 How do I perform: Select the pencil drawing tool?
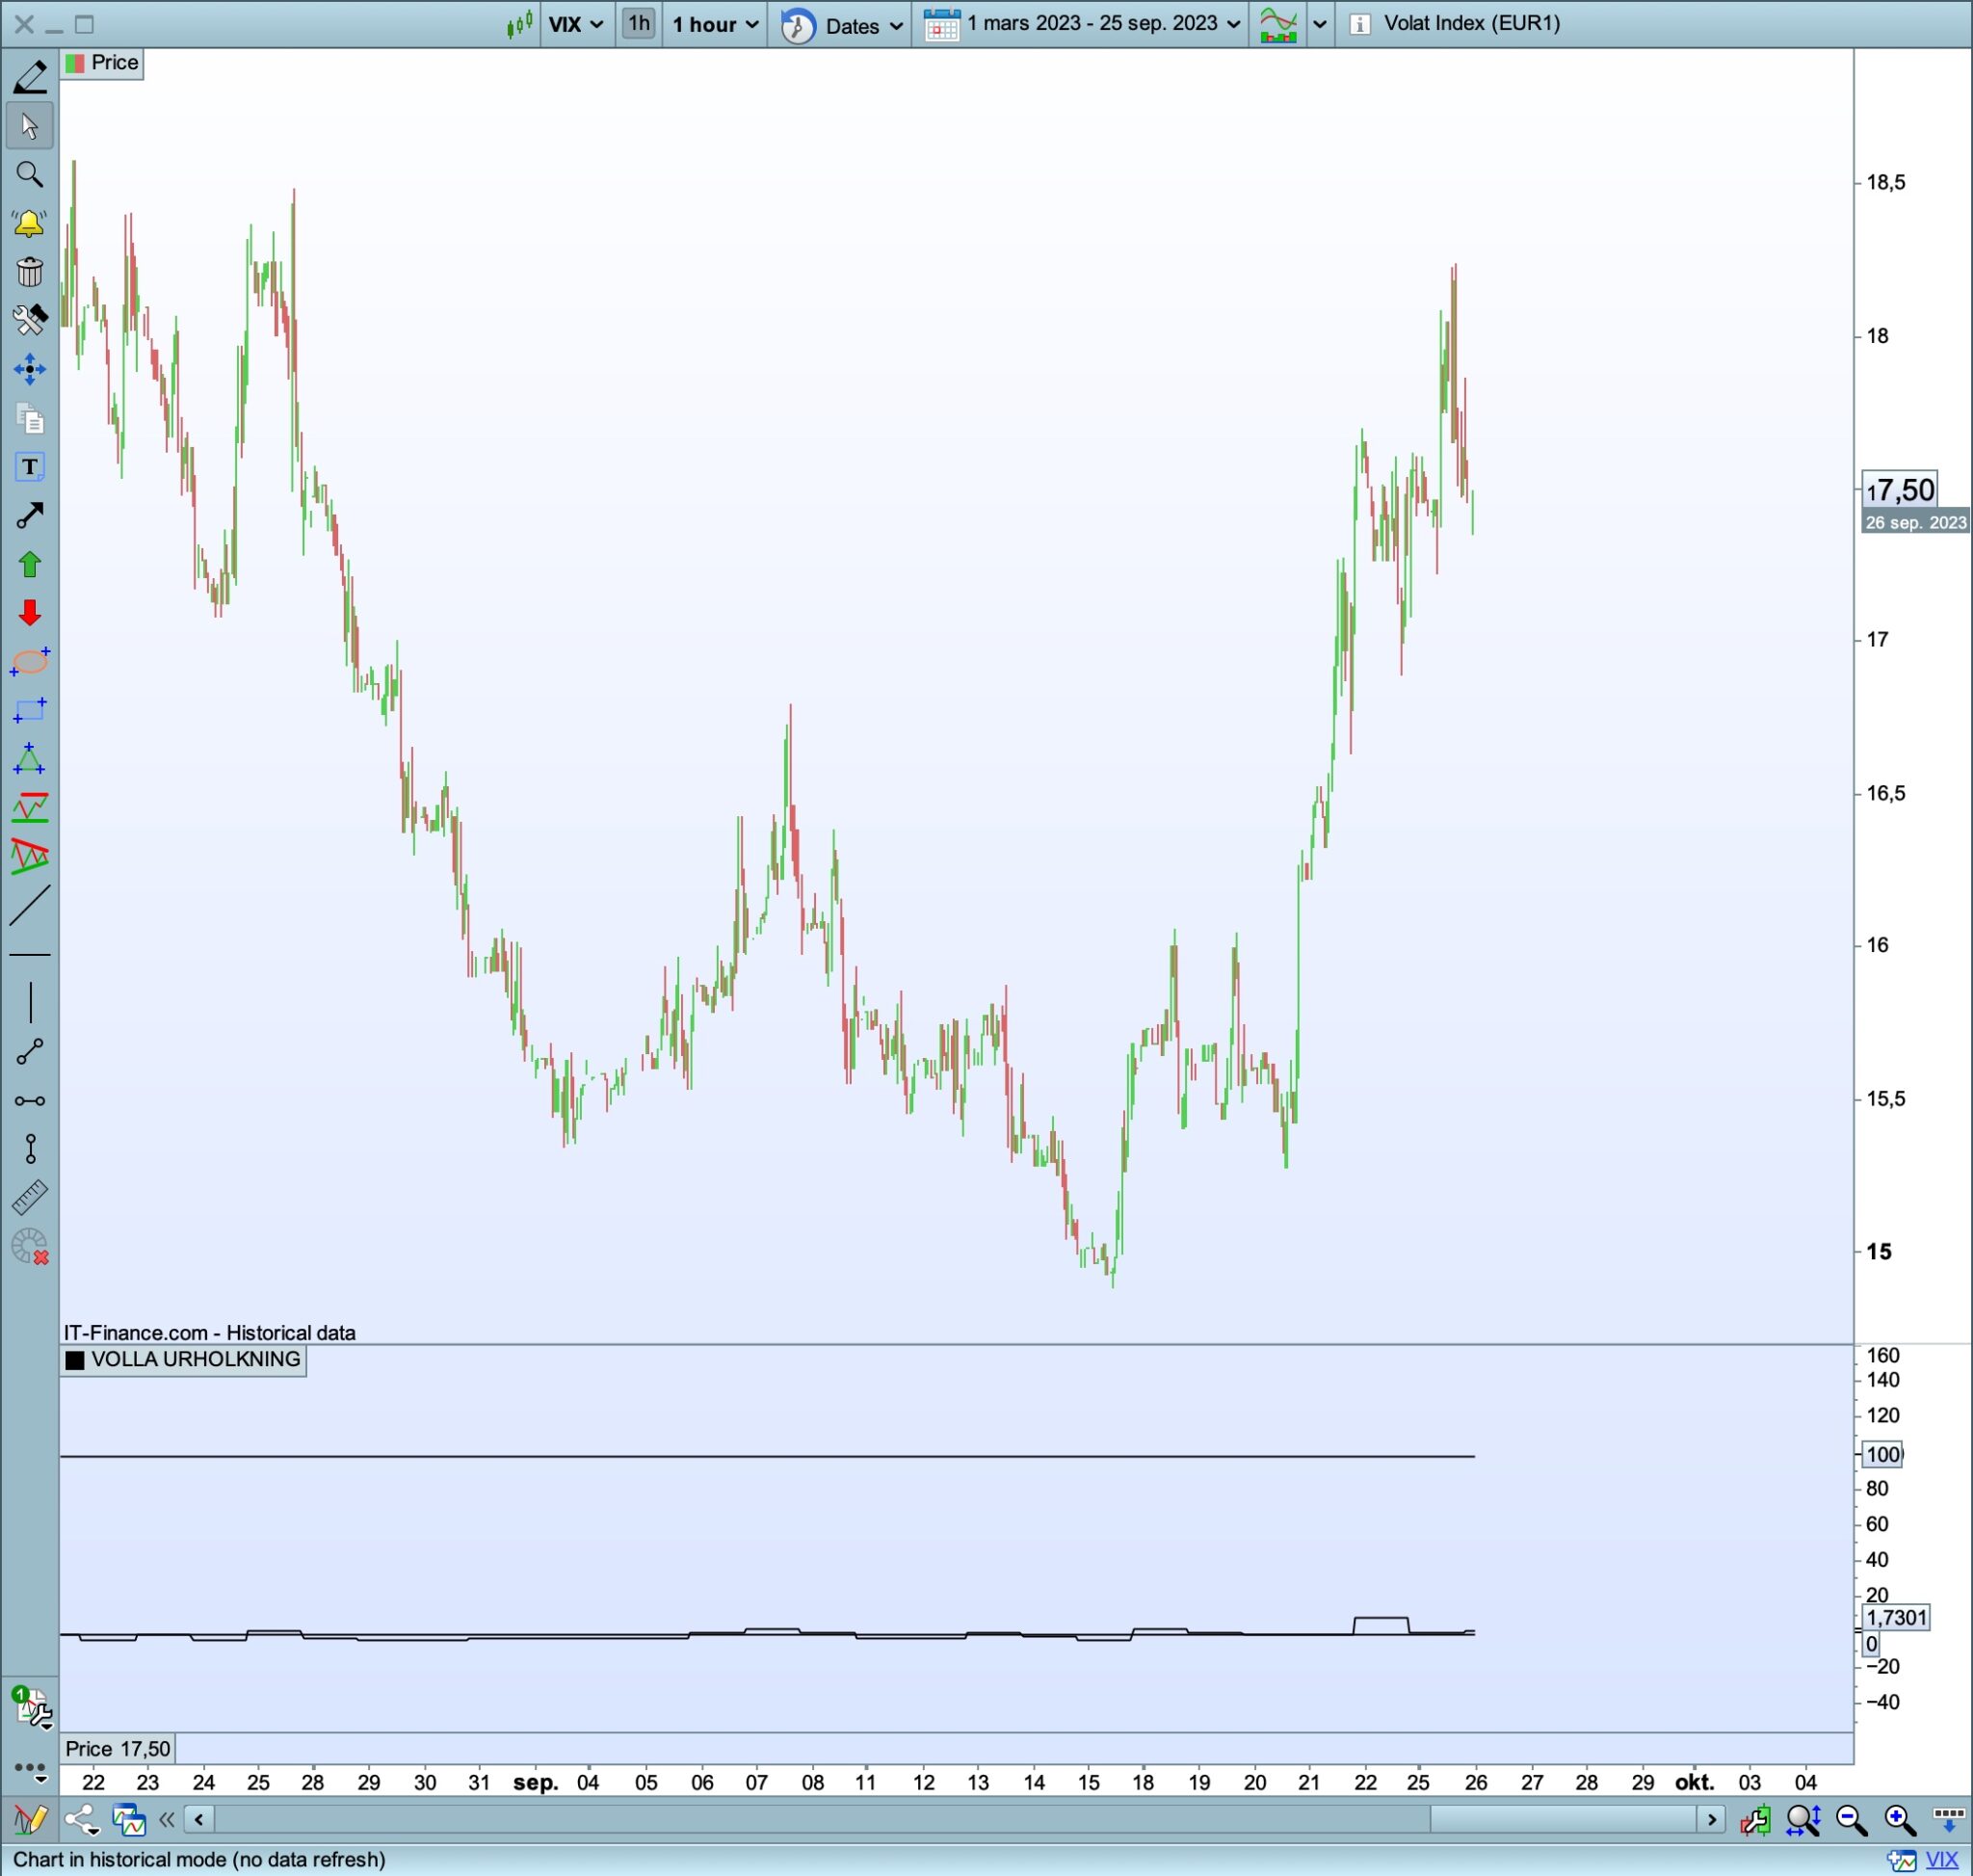(x=30, y=77)
